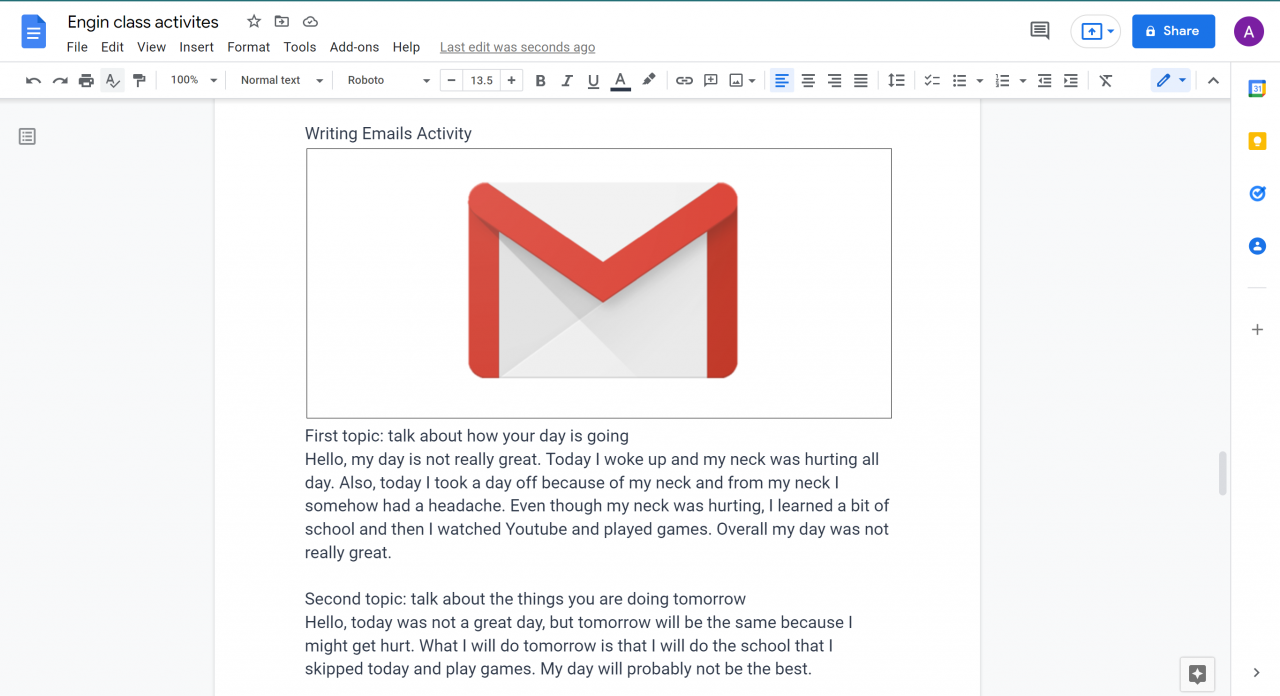
Task: Click the Move to folder icon
Action: [x=282, y=22]
